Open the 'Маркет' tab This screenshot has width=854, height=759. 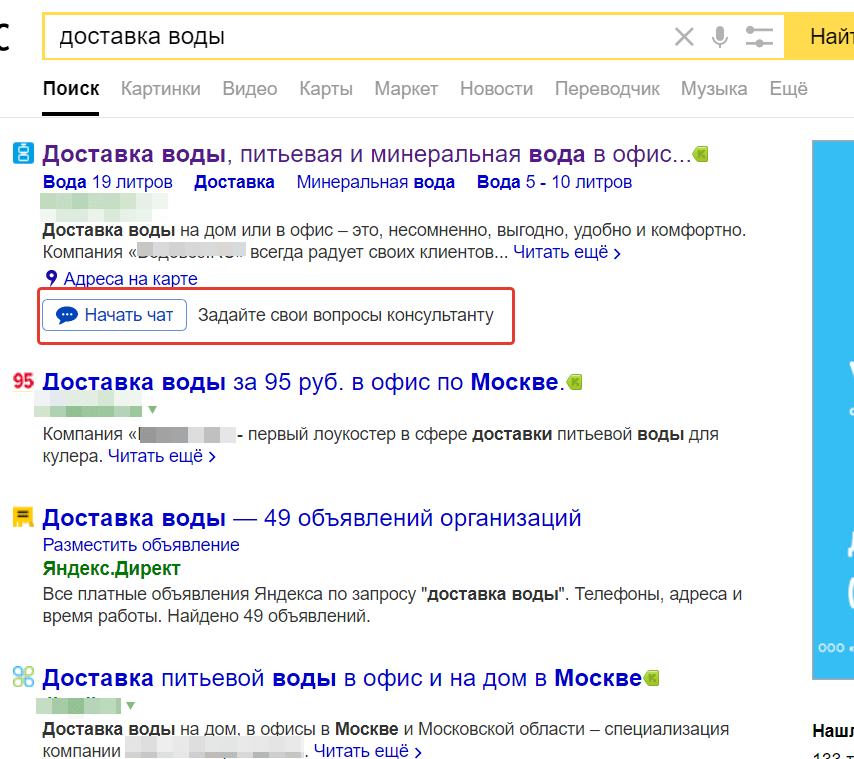click(406, 89)
